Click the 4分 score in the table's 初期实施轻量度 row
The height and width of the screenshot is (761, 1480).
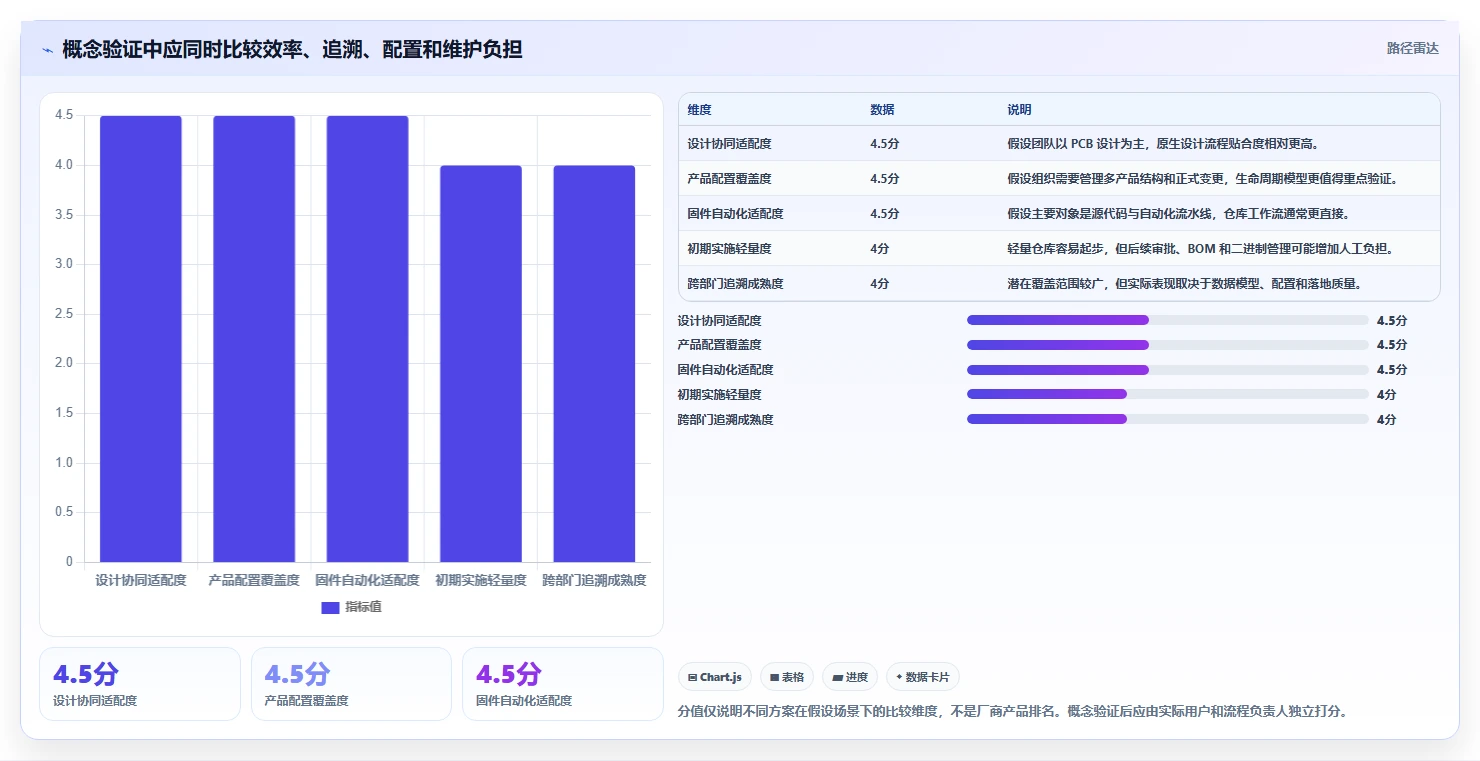[x=880, y=249]
